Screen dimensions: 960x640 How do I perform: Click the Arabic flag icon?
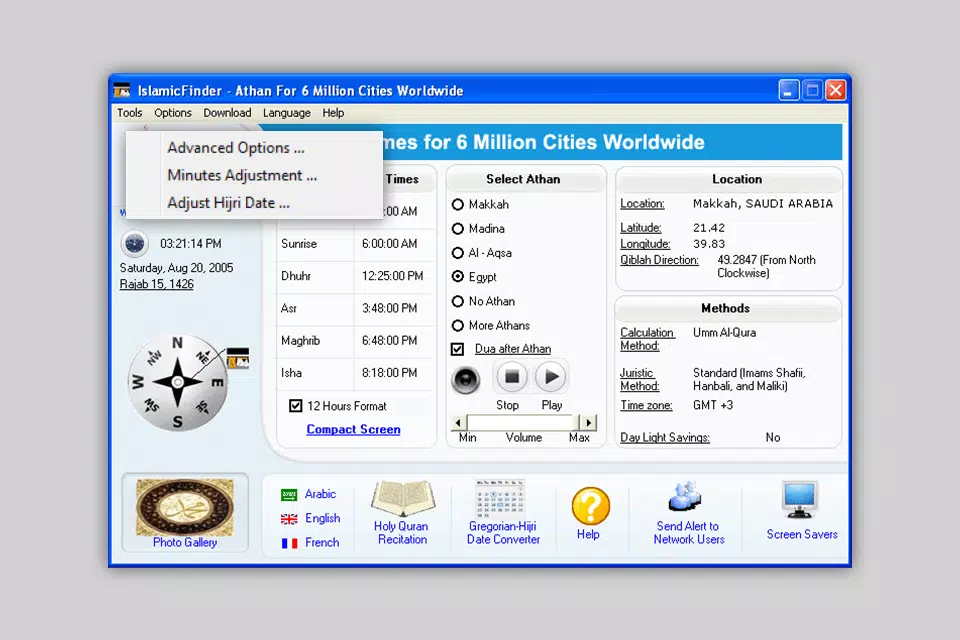pos(289,494)
